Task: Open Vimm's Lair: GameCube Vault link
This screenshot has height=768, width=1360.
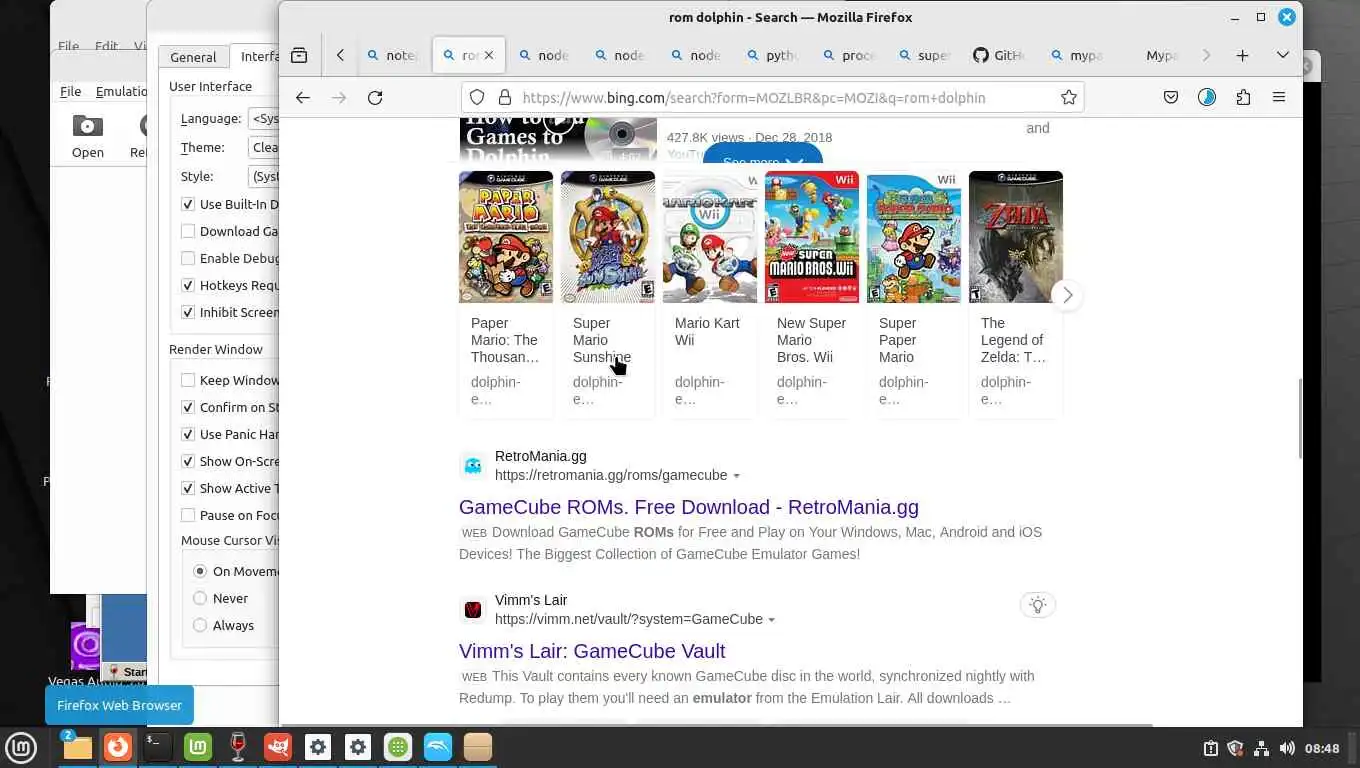Action: point(592,651)
